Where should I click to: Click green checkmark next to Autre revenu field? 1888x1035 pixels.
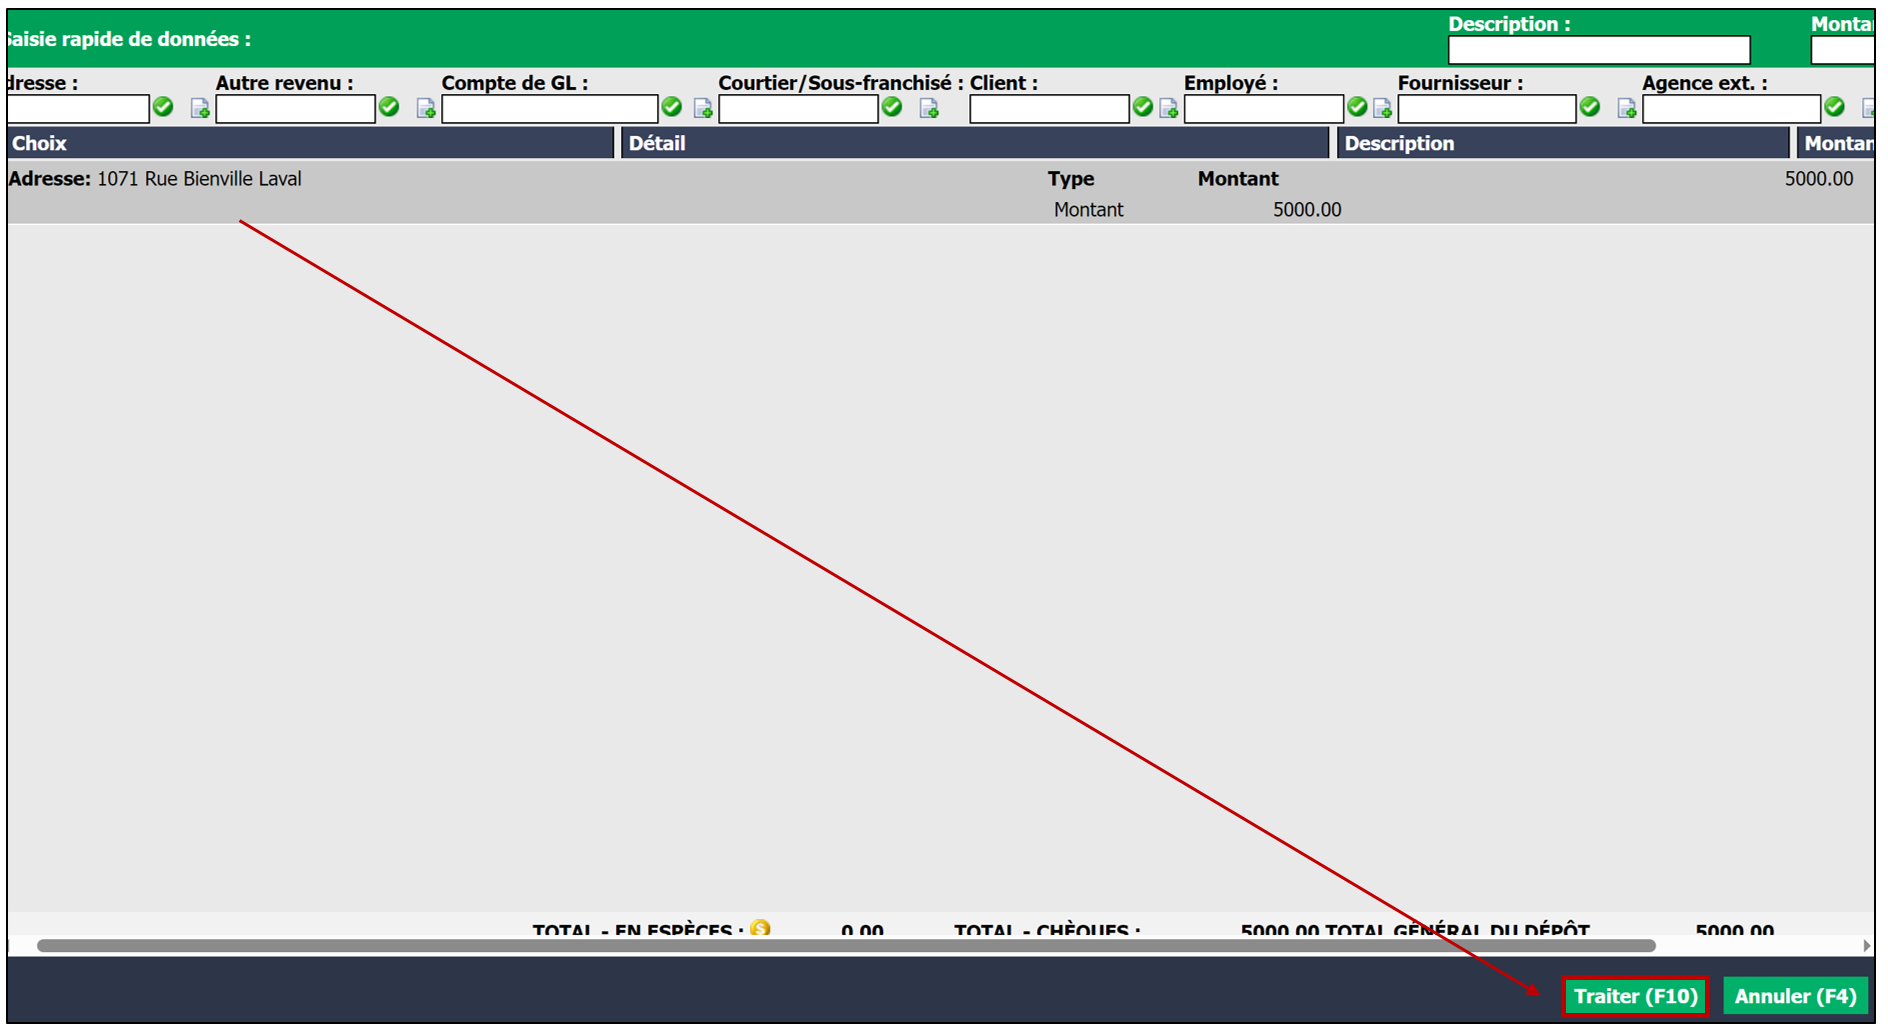click(x=389, y=107)
